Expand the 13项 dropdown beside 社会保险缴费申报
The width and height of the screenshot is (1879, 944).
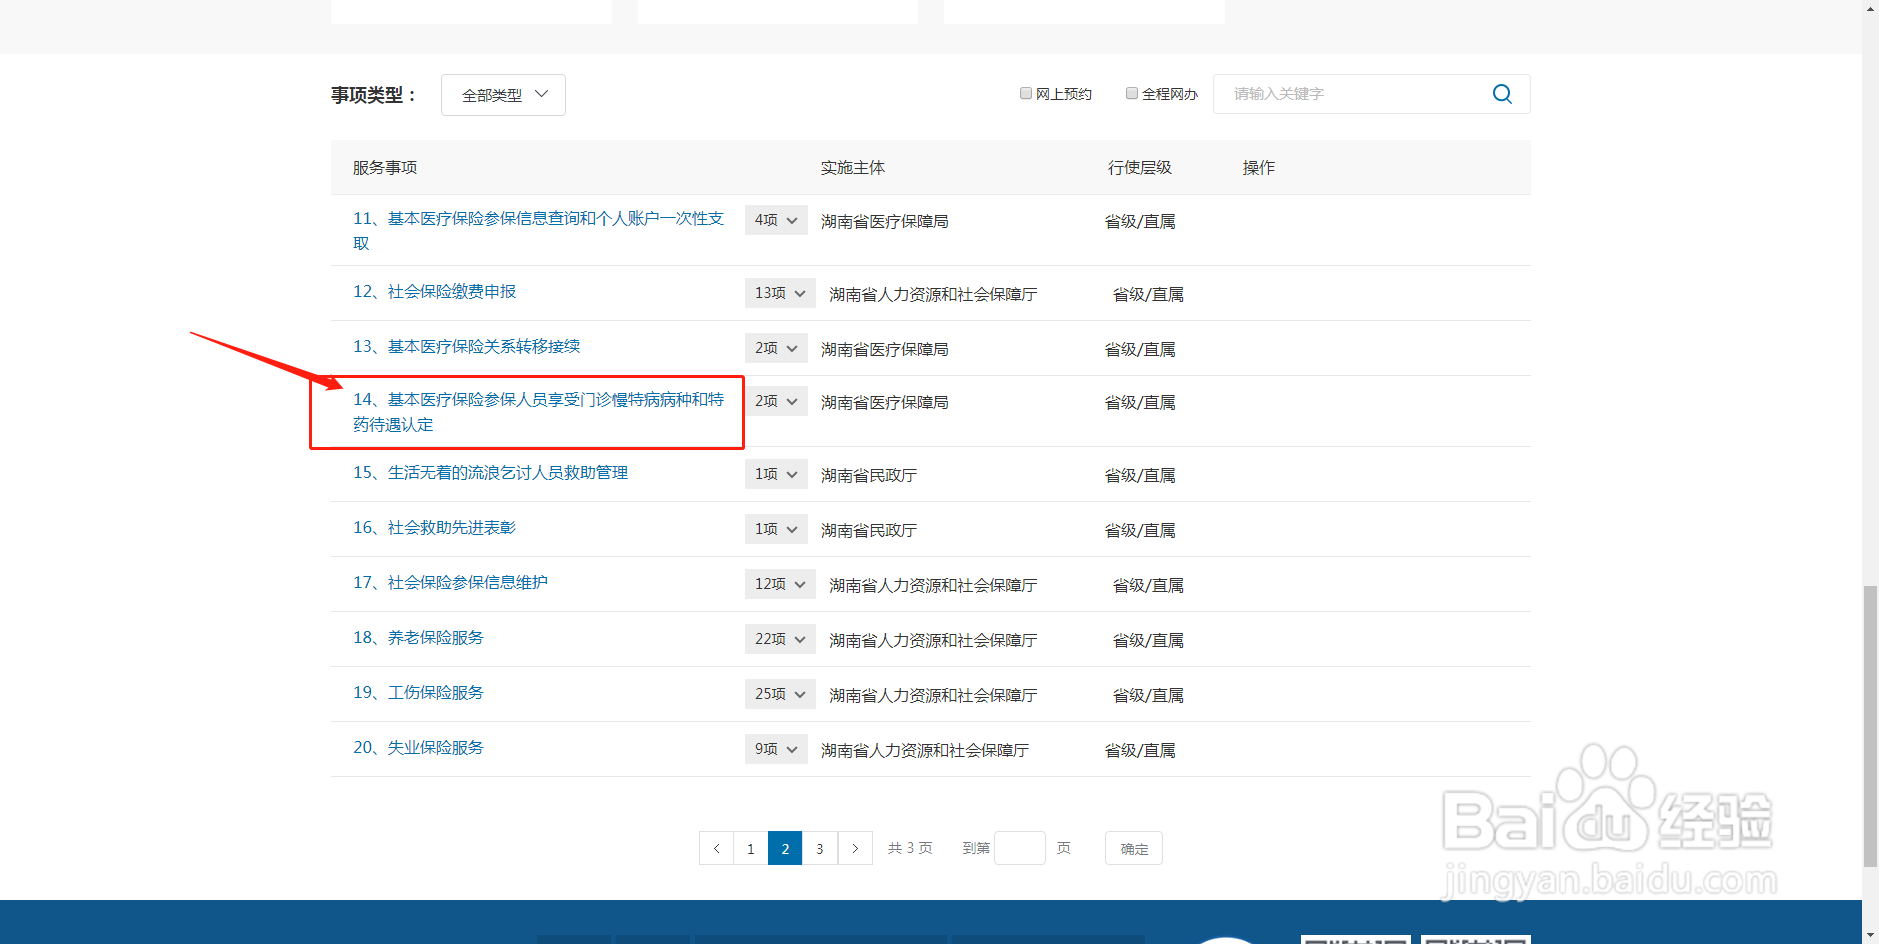coord(779,292)
